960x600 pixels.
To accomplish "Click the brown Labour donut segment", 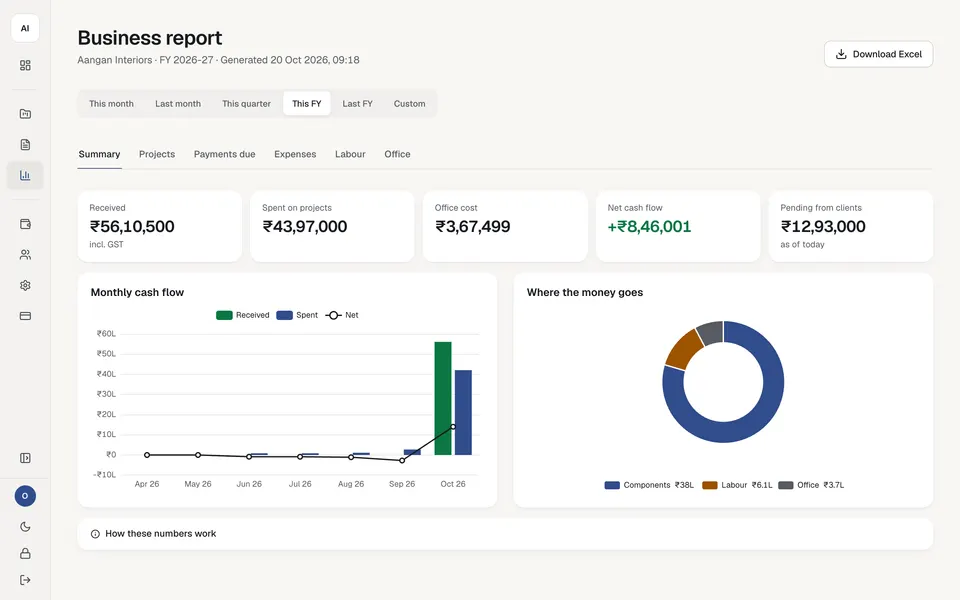I will pos(684,349).
